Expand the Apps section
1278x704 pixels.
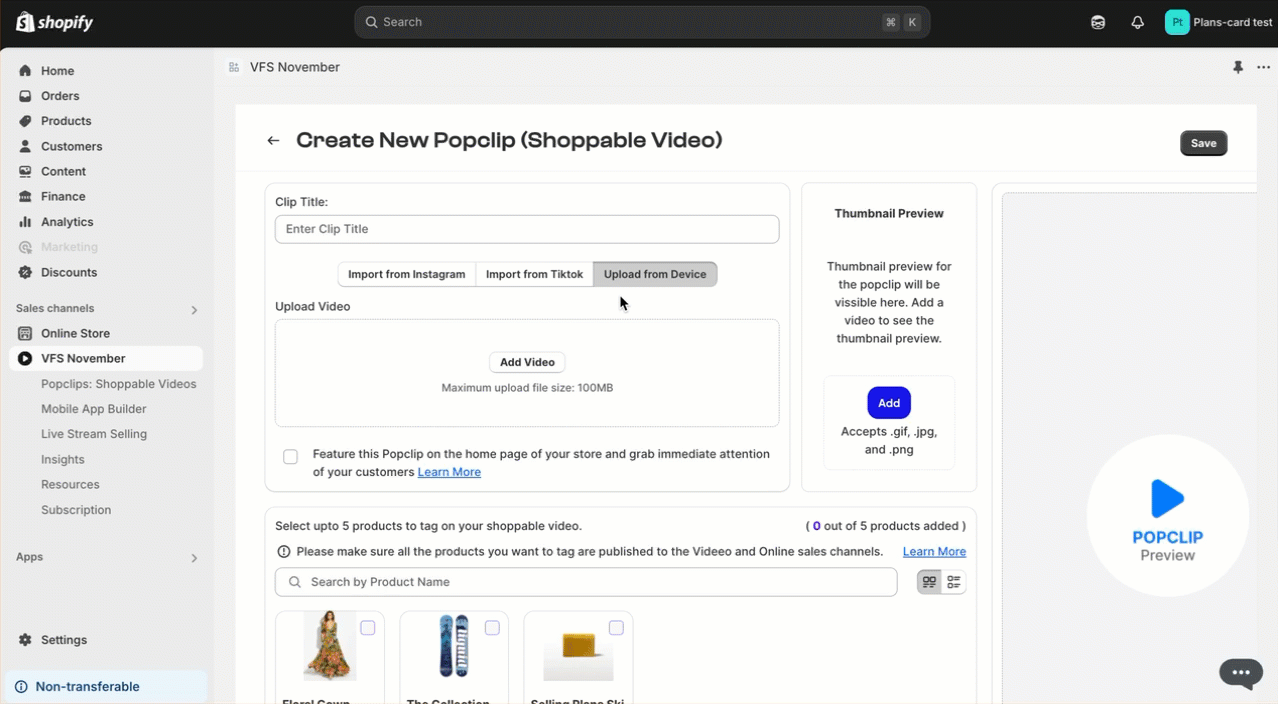pos(194,558)
